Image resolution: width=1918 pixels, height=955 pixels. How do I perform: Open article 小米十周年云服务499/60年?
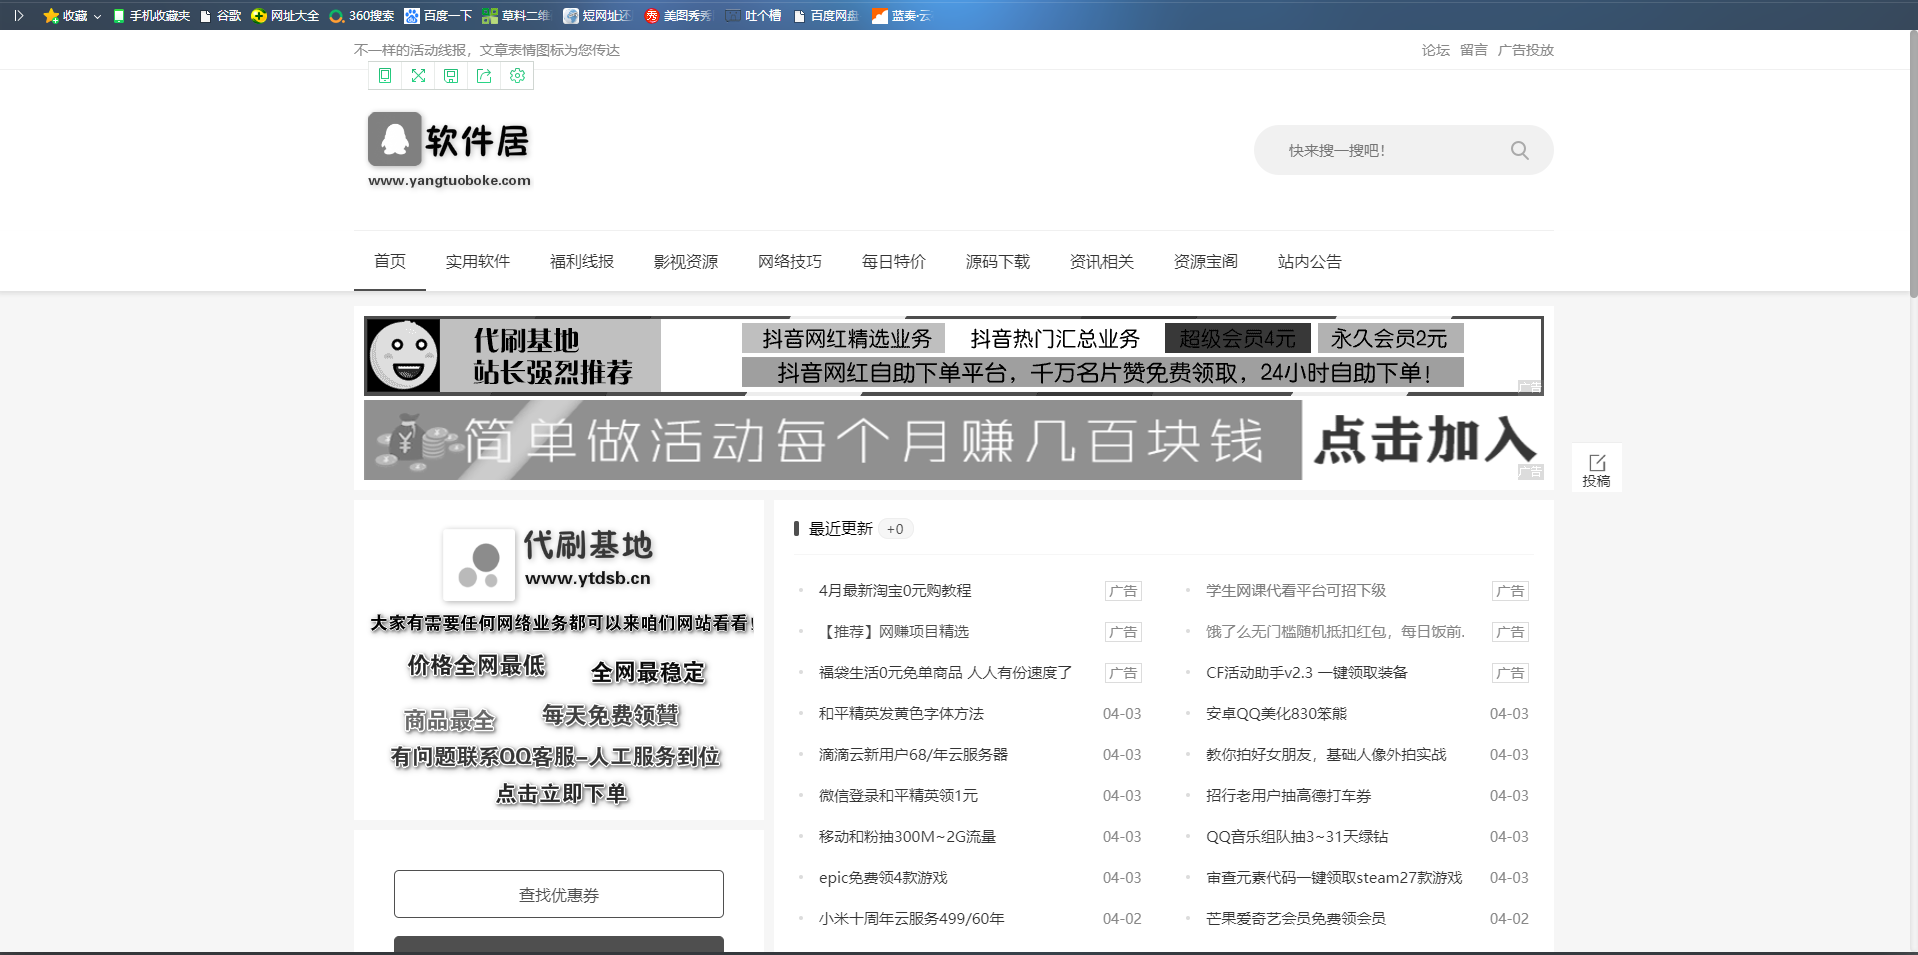click(912, 919)
